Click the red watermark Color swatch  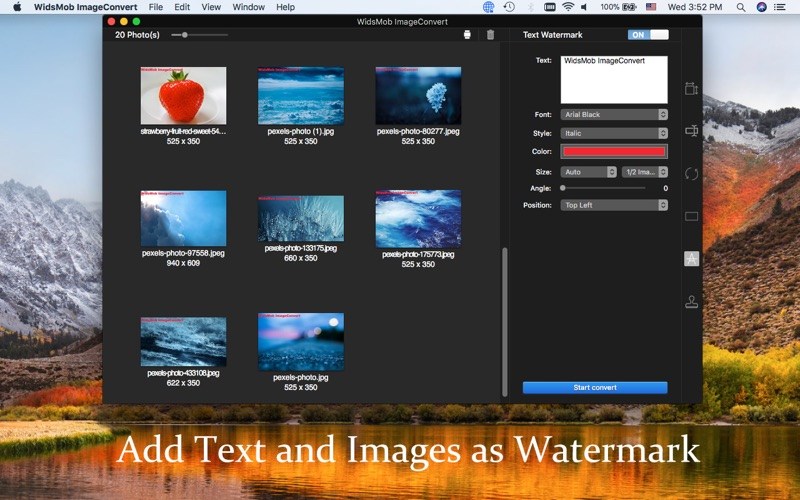coord(613,152)
